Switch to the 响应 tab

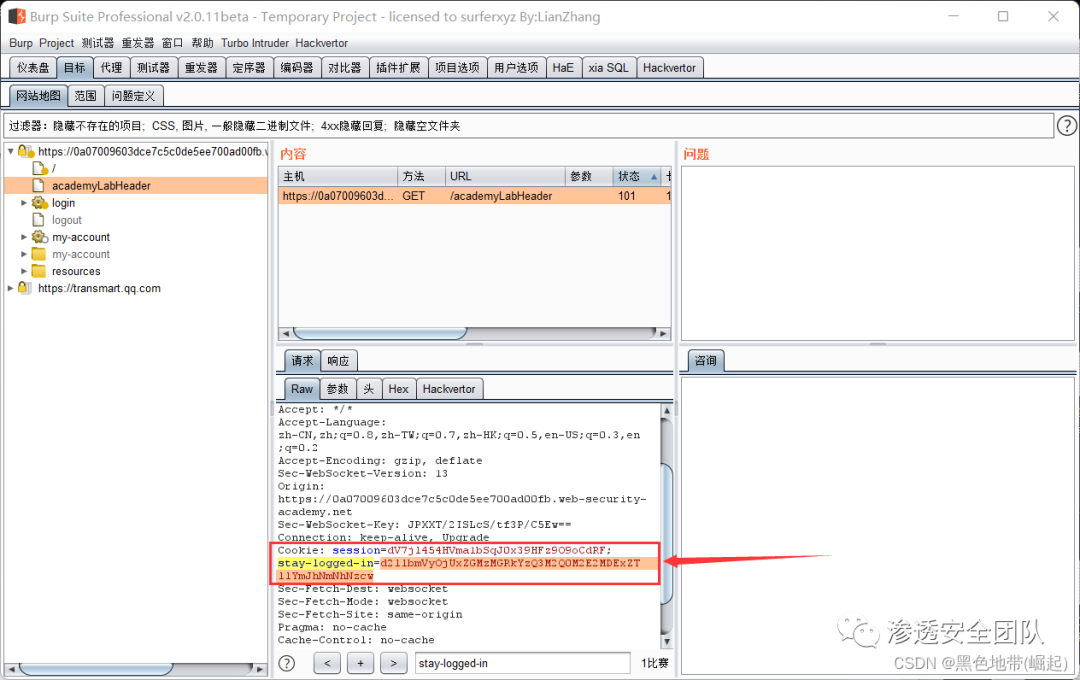[x=338, y=360]
